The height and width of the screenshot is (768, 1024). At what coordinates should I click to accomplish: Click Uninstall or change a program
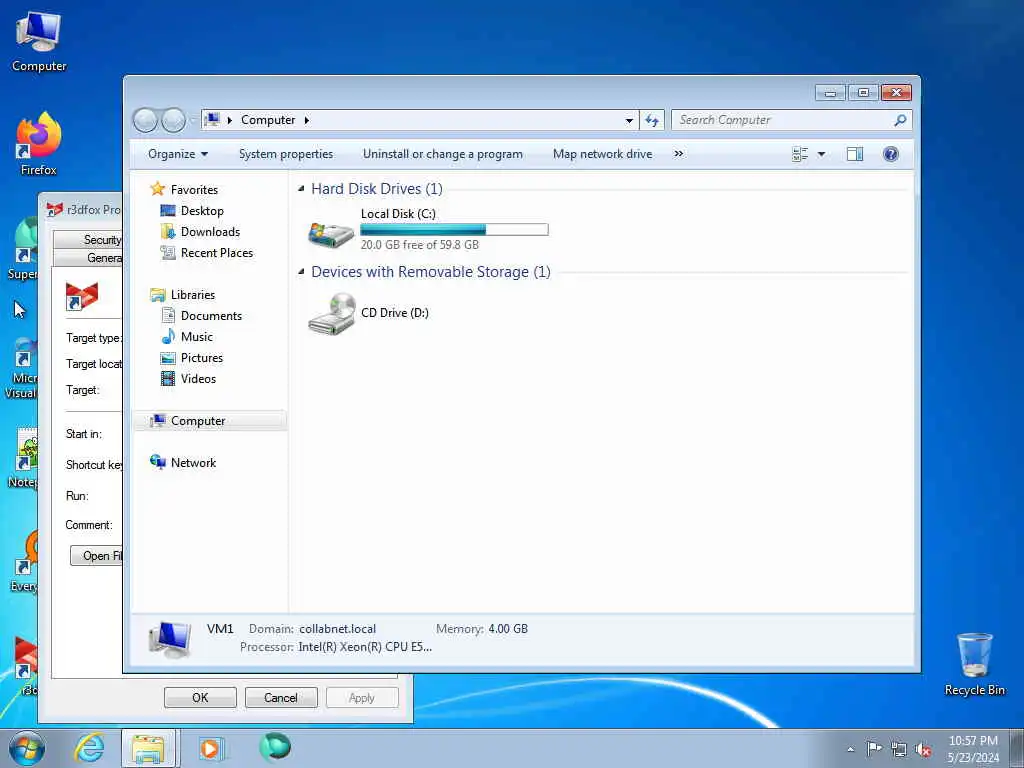443,154
